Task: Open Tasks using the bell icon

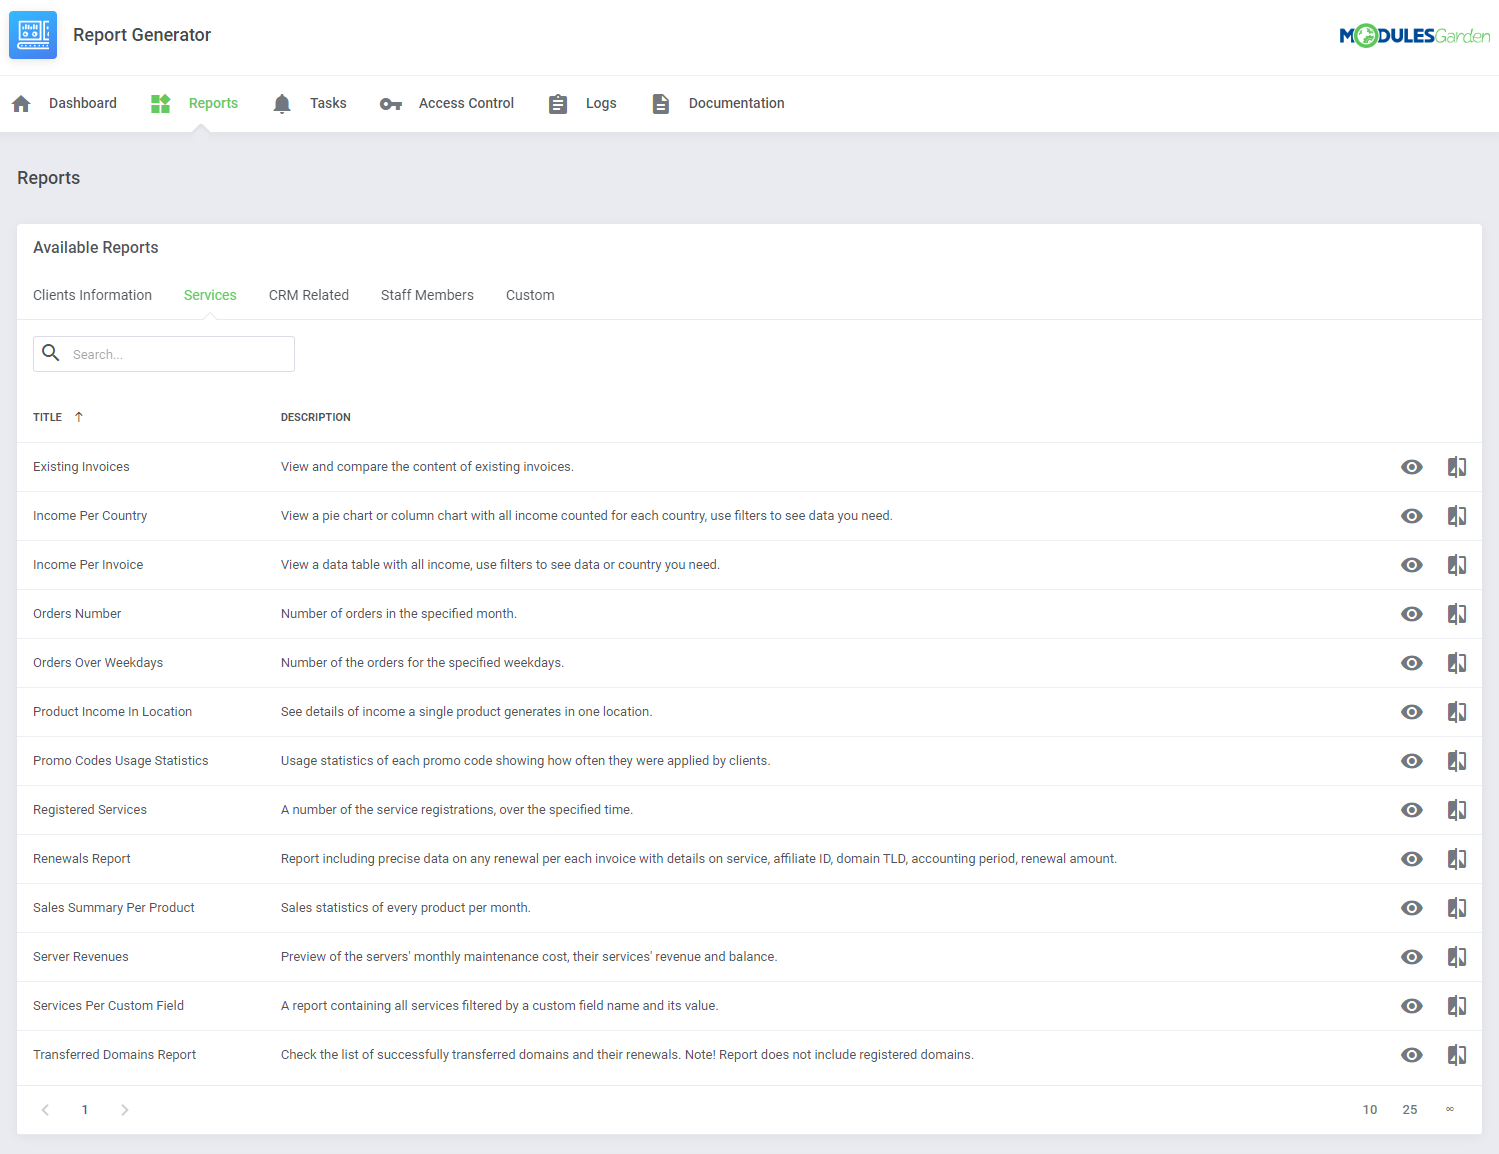Action: pos(282,103)
